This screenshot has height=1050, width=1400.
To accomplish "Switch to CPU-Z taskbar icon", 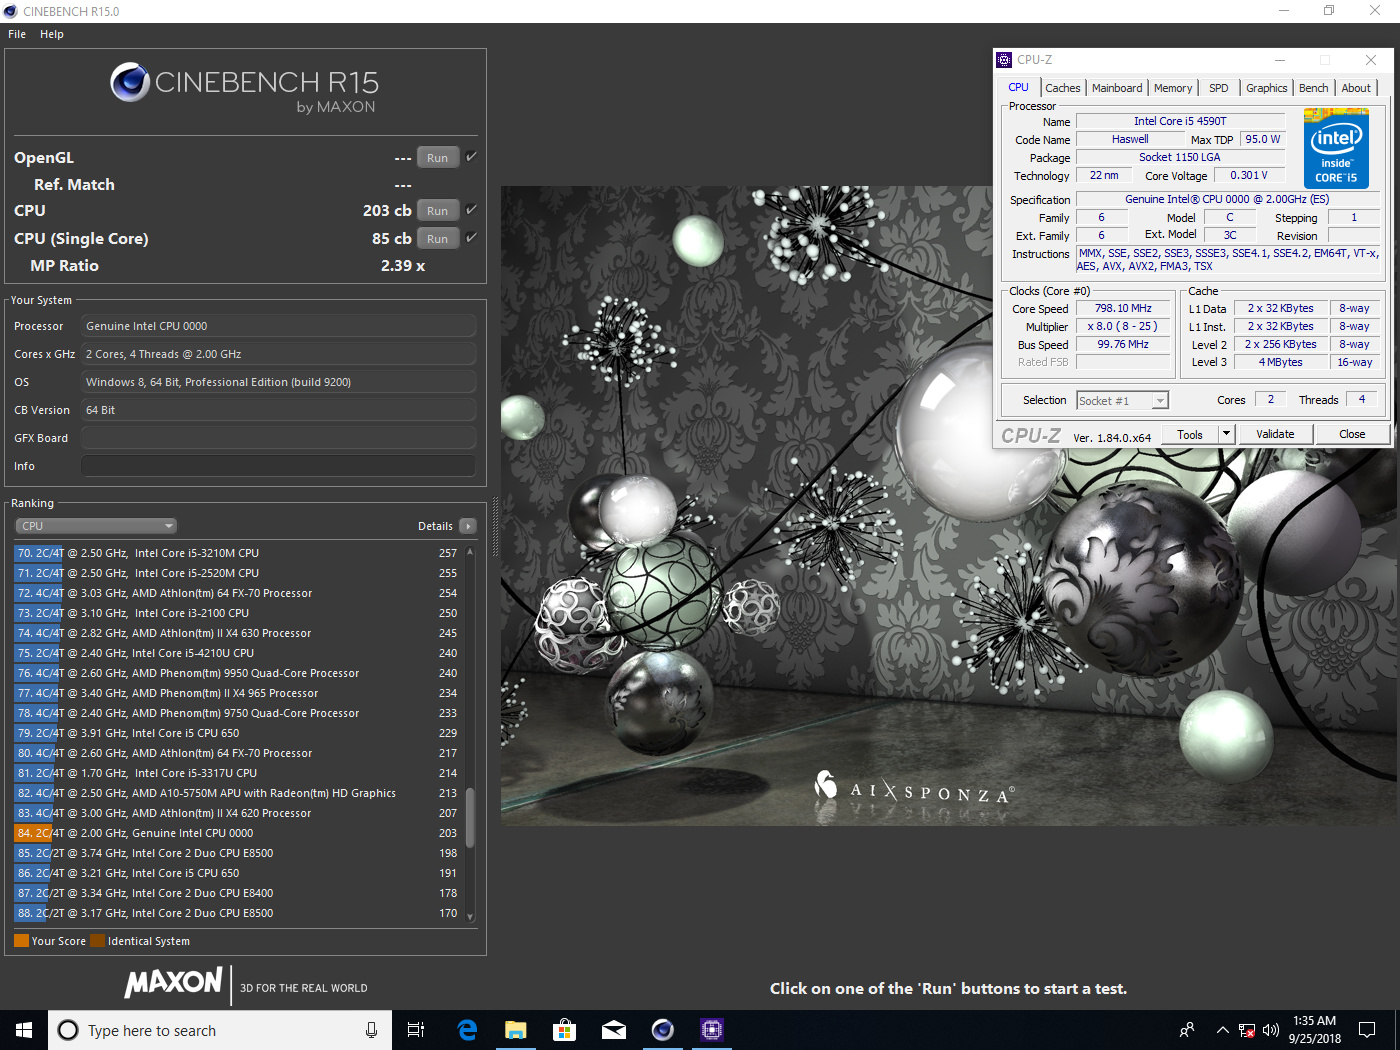I will point(712,1030).
